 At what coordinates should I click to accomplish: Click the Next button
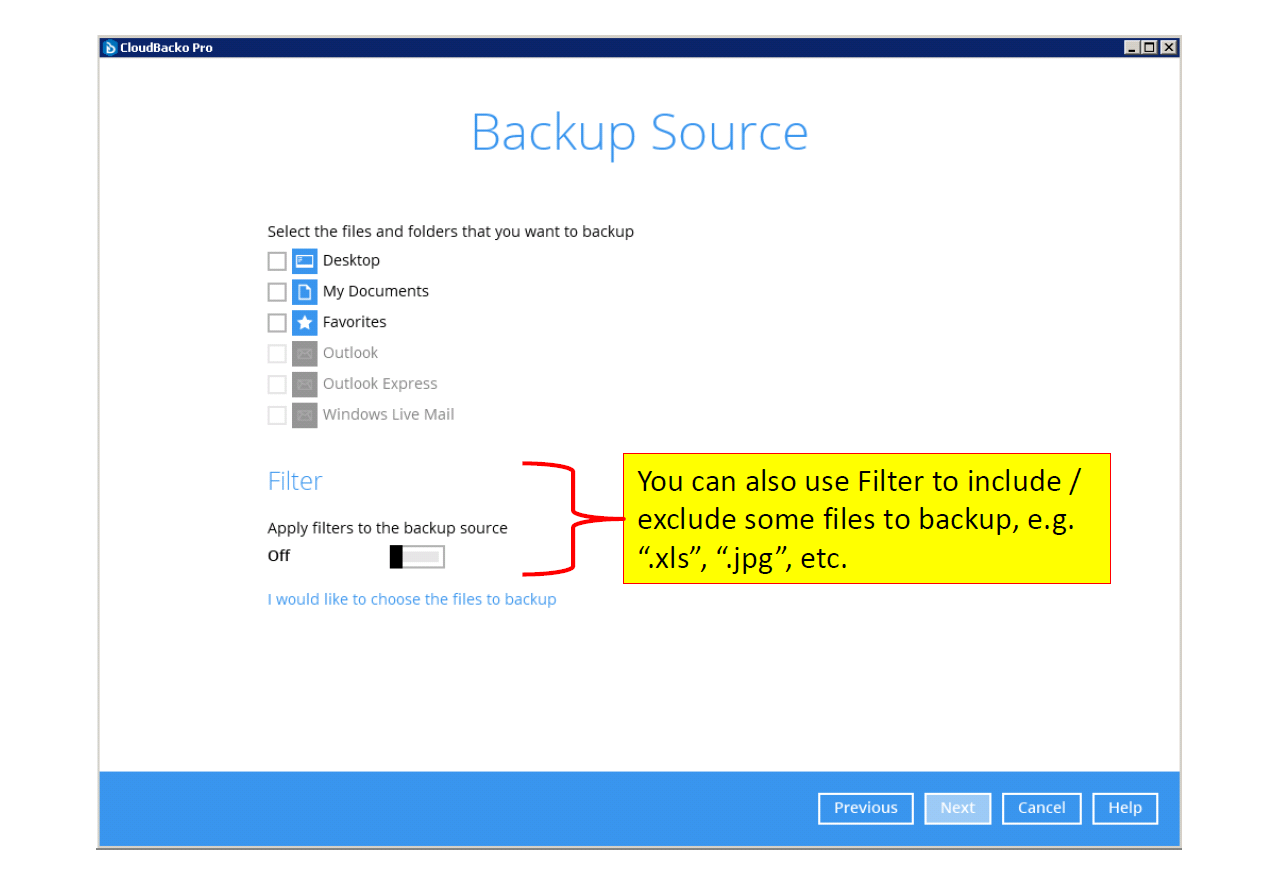click(957, 808)
